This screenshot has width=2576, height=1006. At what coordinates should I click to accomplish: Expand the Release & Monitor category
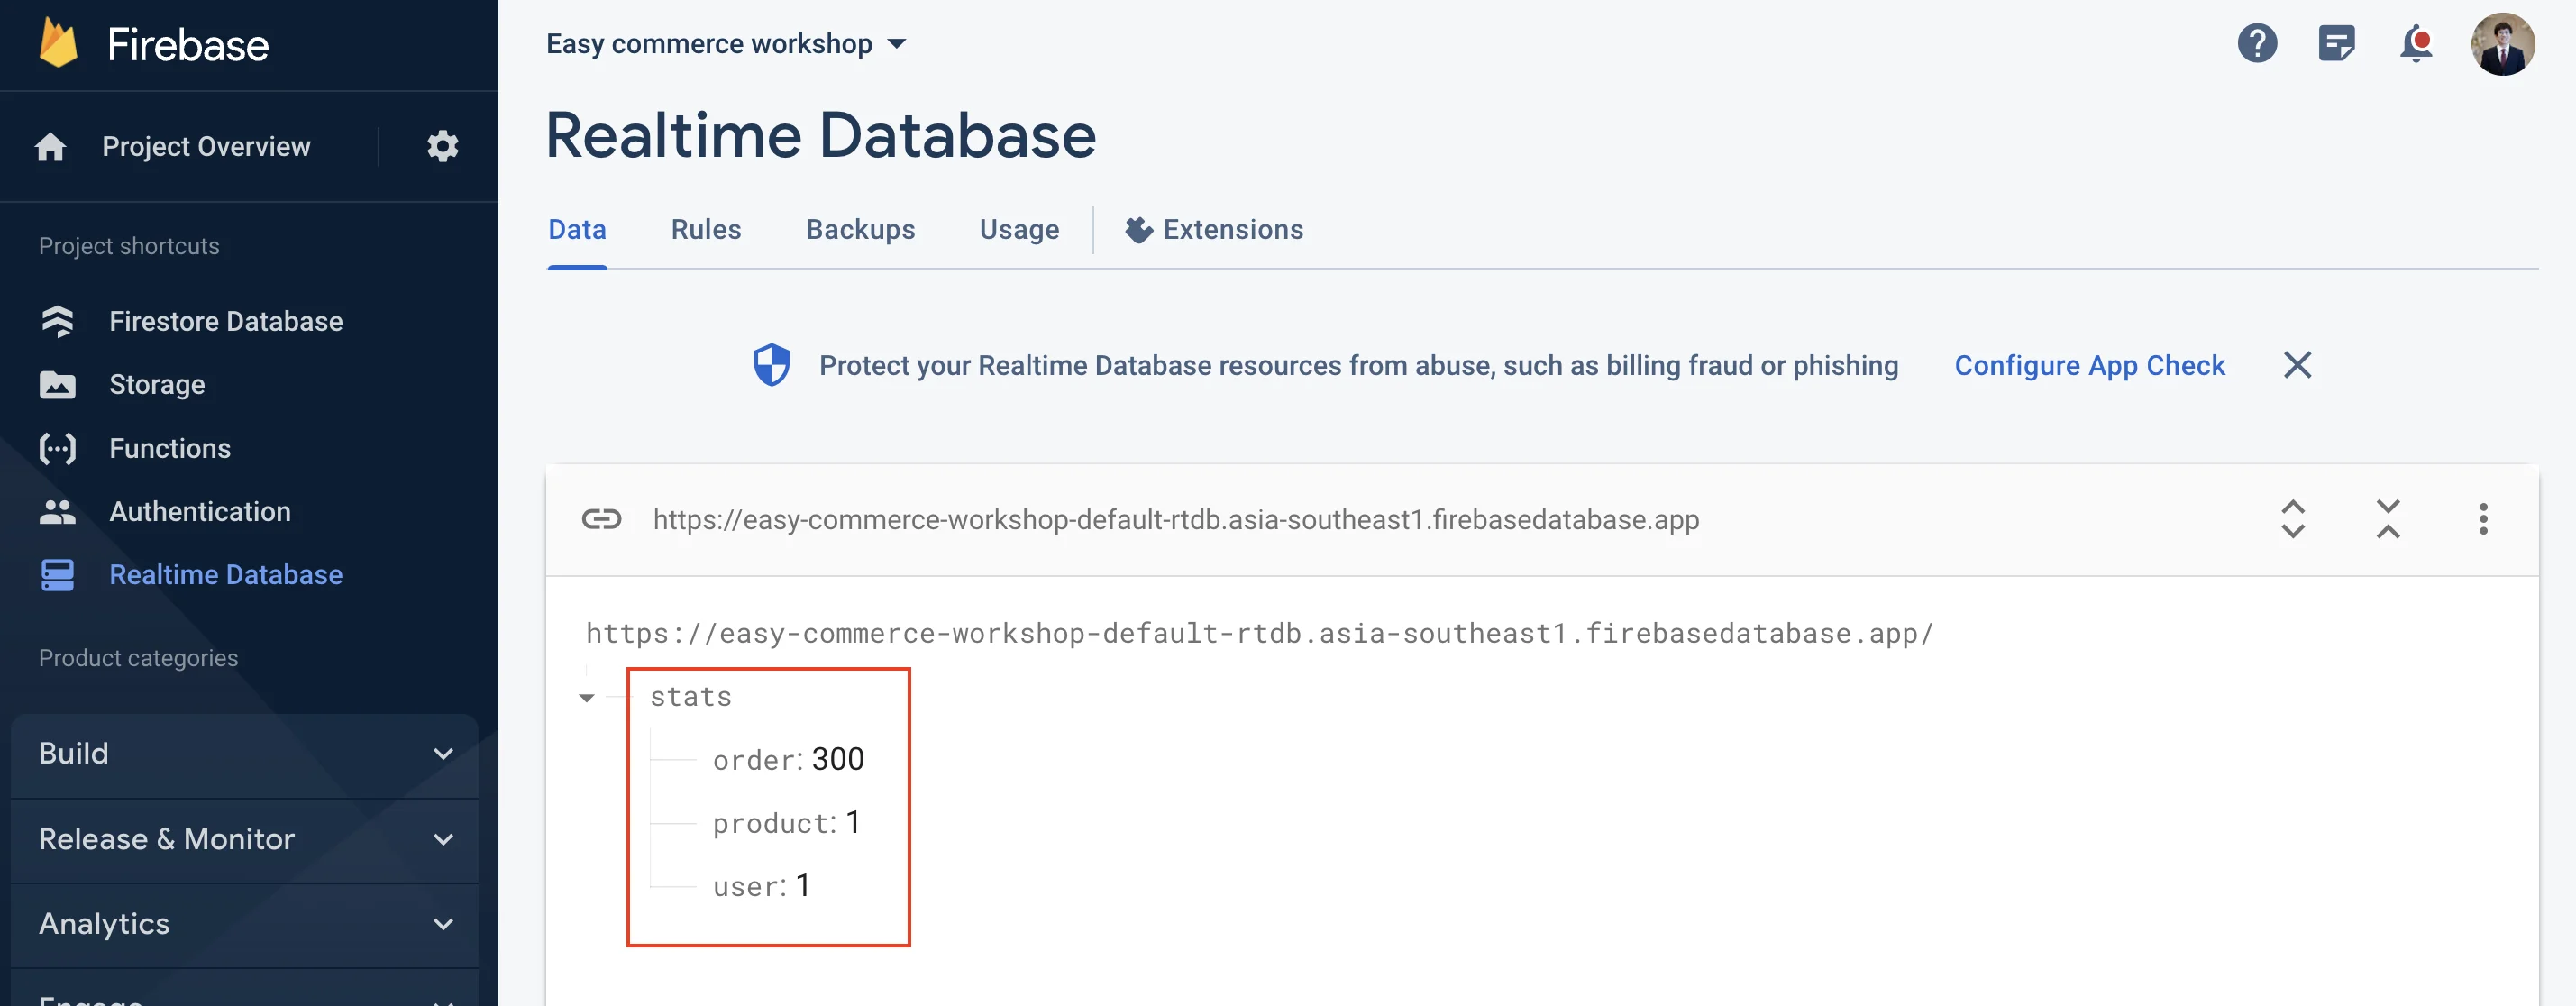tap(245, 840)
